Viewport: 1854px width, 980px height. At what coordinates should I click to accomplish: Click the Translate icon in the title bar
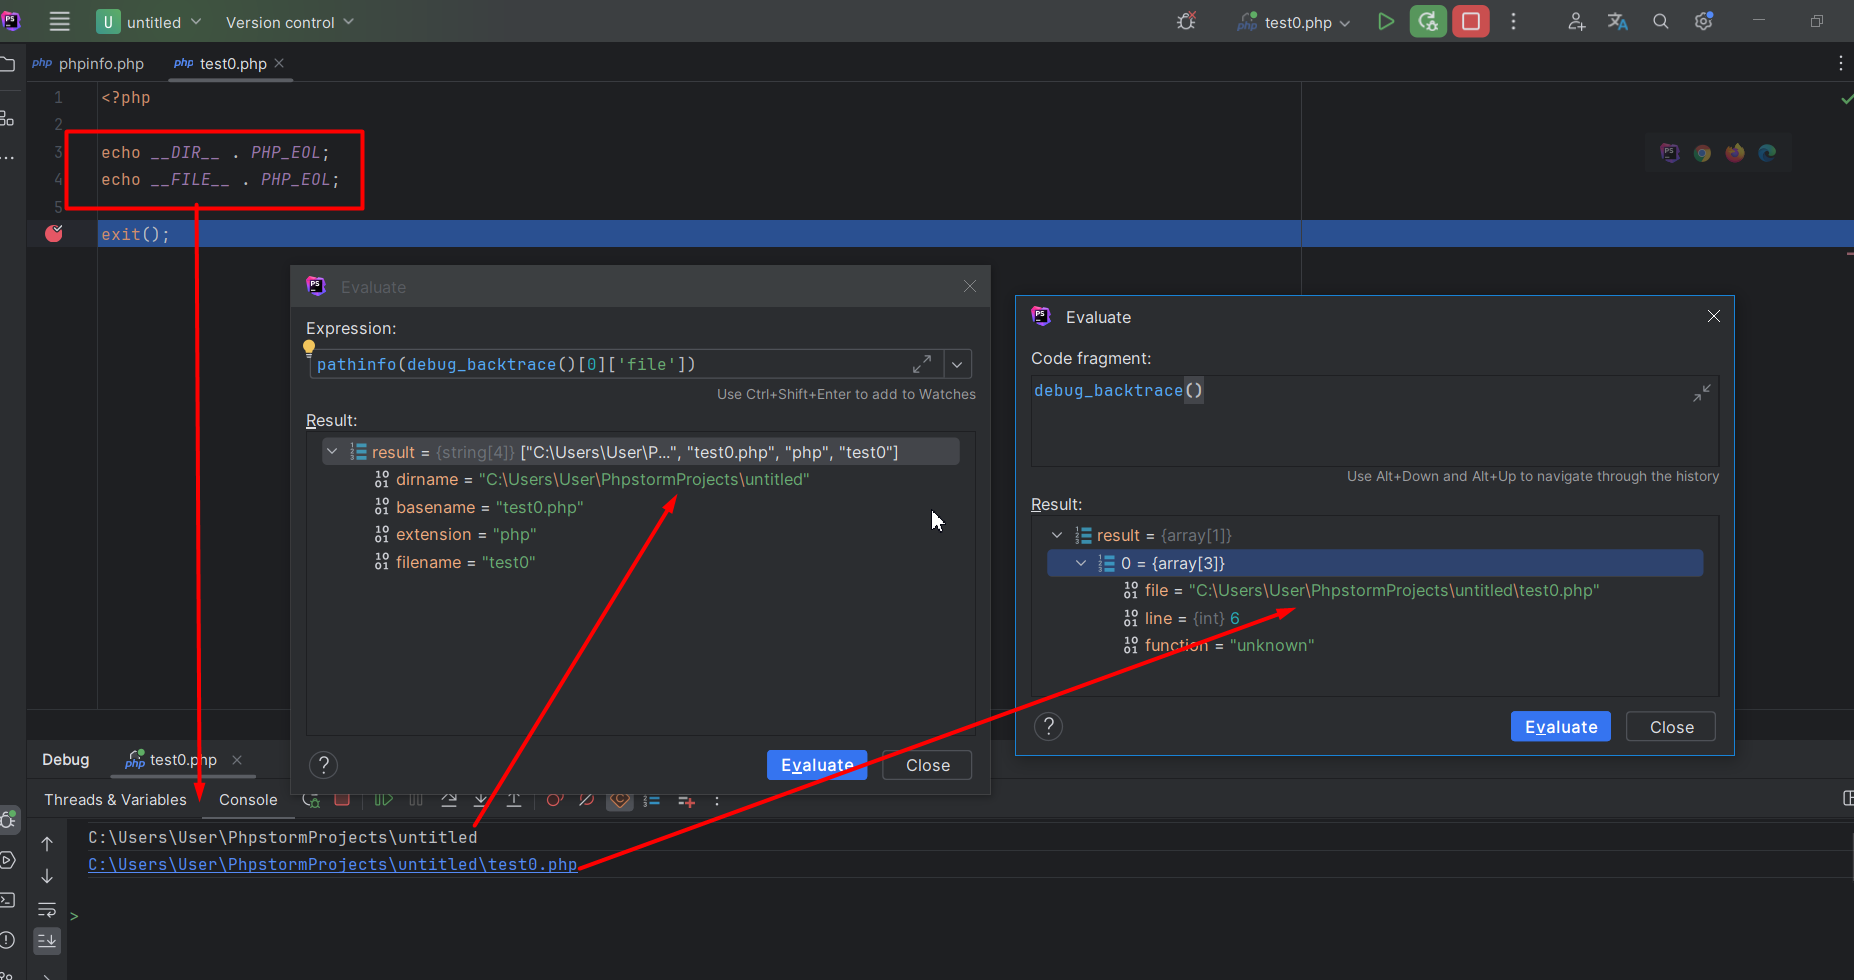[x=1617, y=22]
